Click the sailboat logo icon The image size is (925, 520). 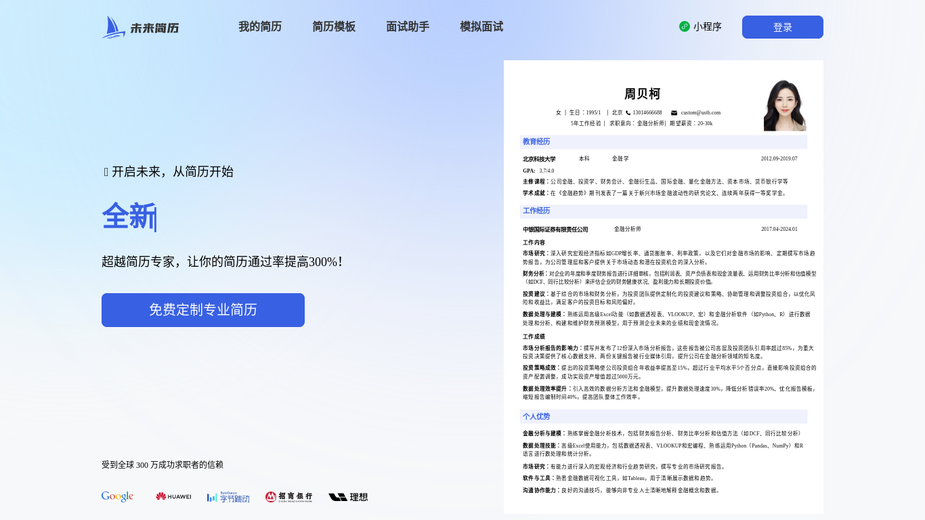[113, 27]
